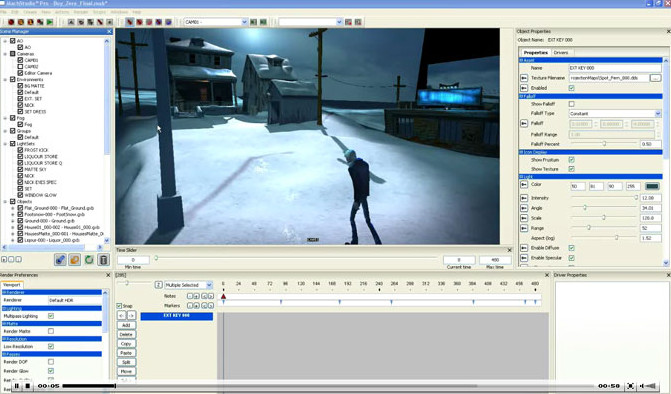
Task: Click the driver icon beside Range
Action: 524,228
